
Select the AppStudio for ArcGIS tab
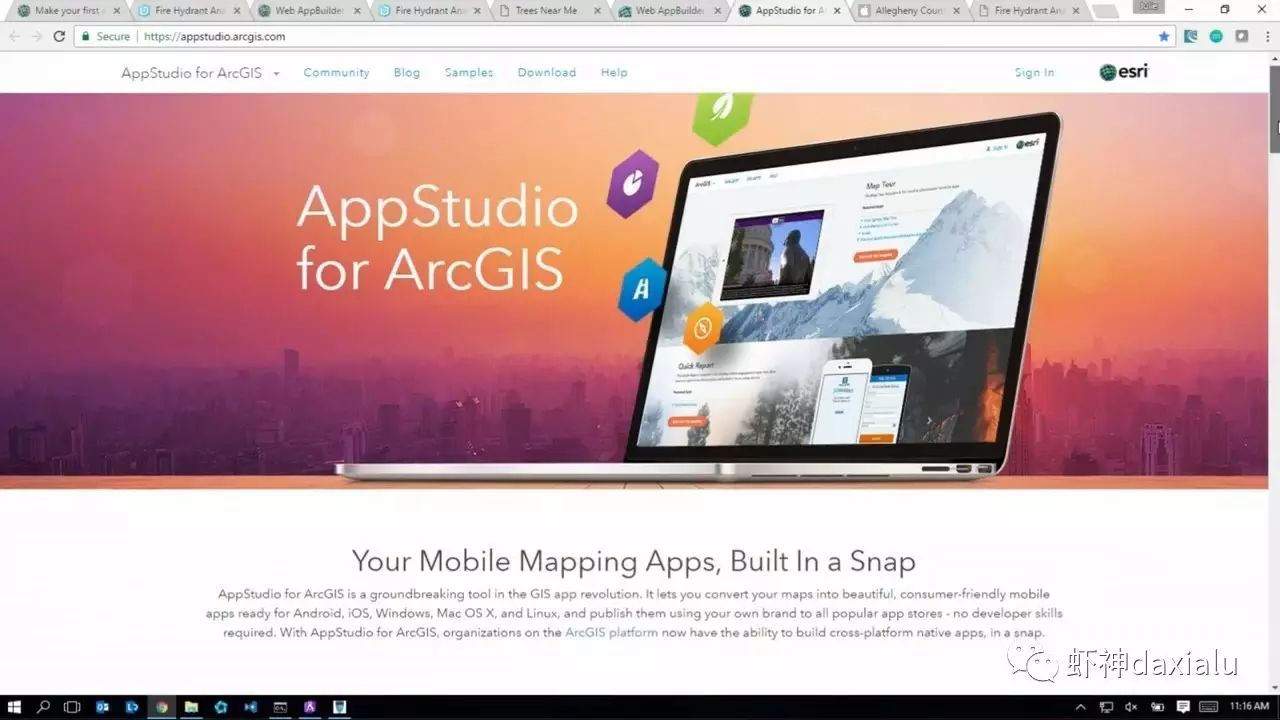click(790, 11)
